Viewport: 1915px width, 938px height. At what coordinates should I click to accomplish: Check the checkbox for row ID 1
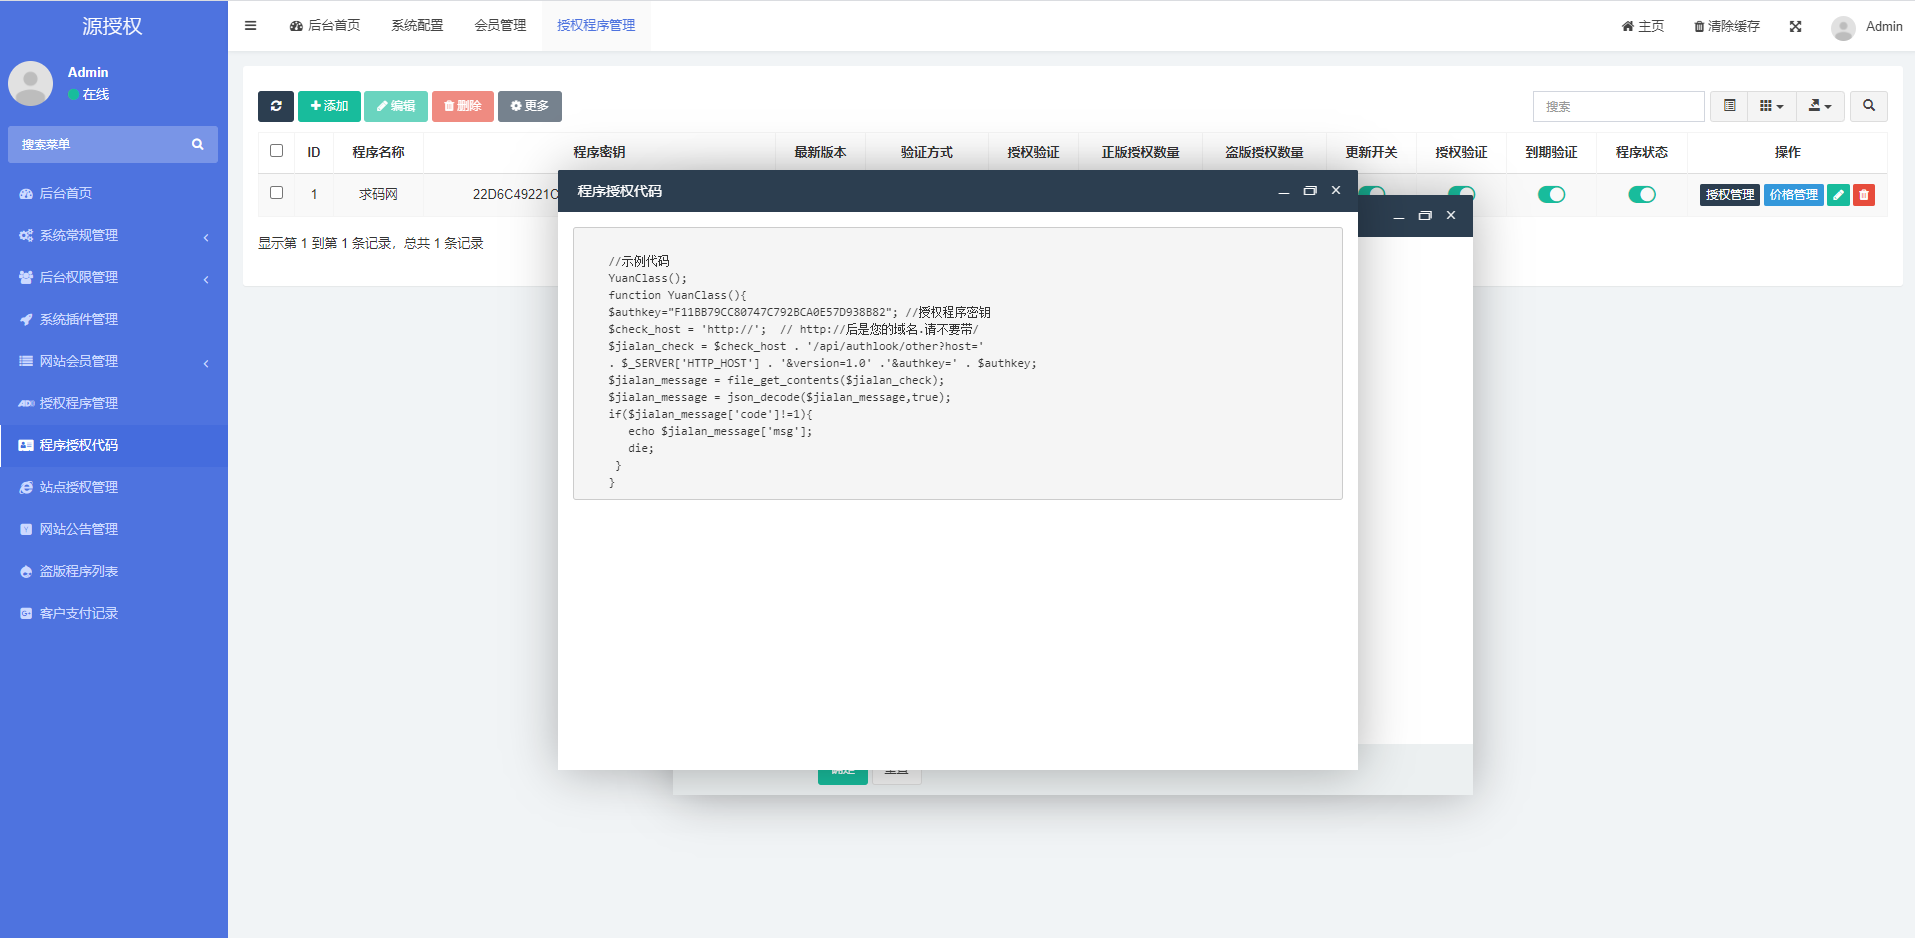coord(277,193)
